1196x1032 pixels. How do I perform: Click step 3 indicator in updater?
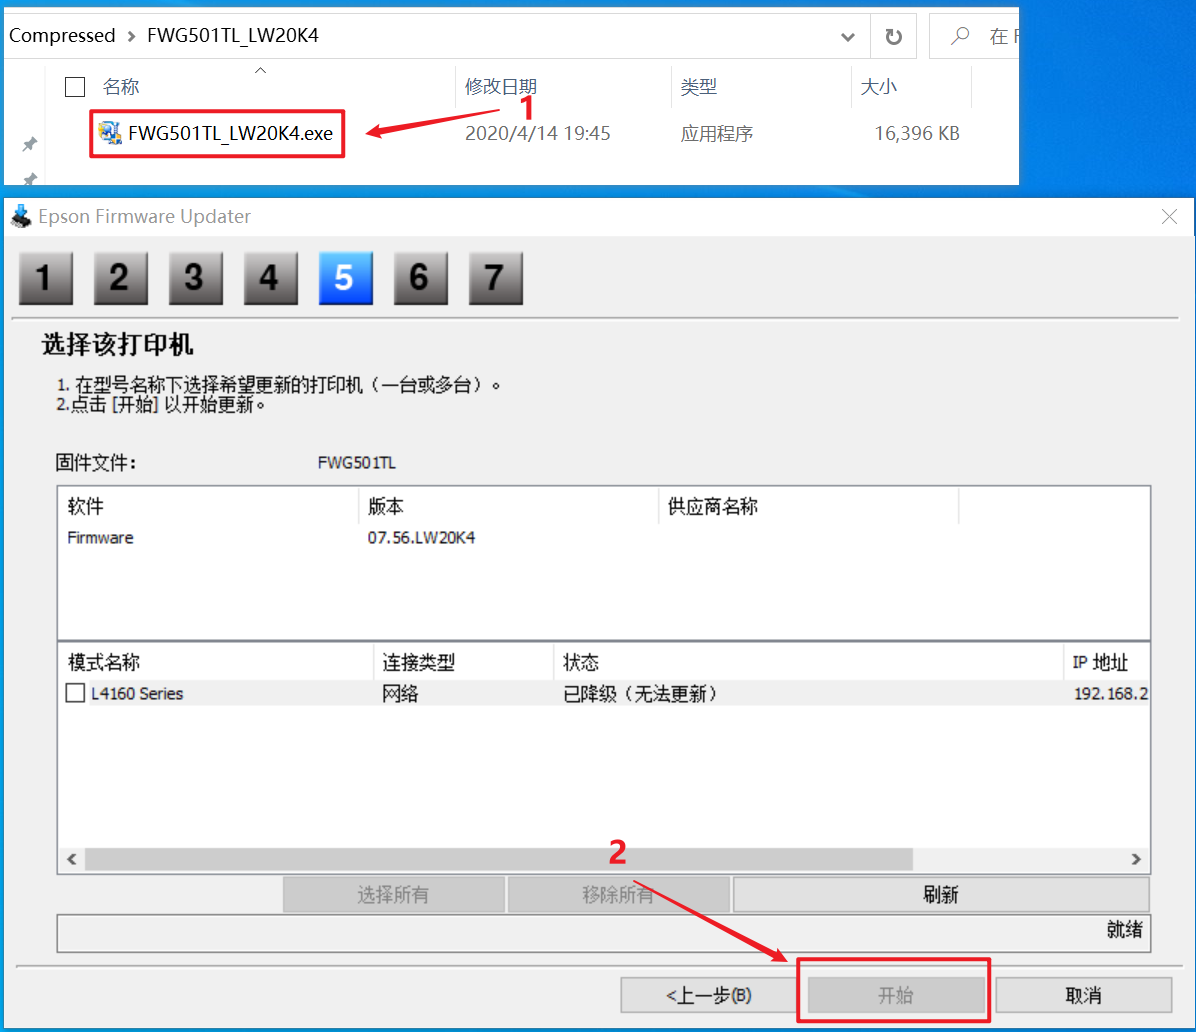coord(195,278)
